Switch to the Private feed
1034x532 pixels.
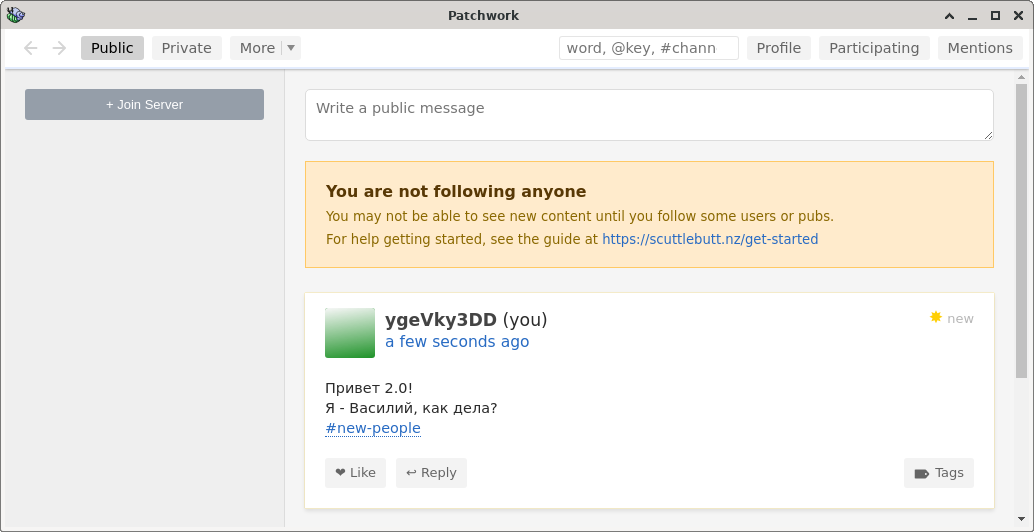tap(187, 48)
